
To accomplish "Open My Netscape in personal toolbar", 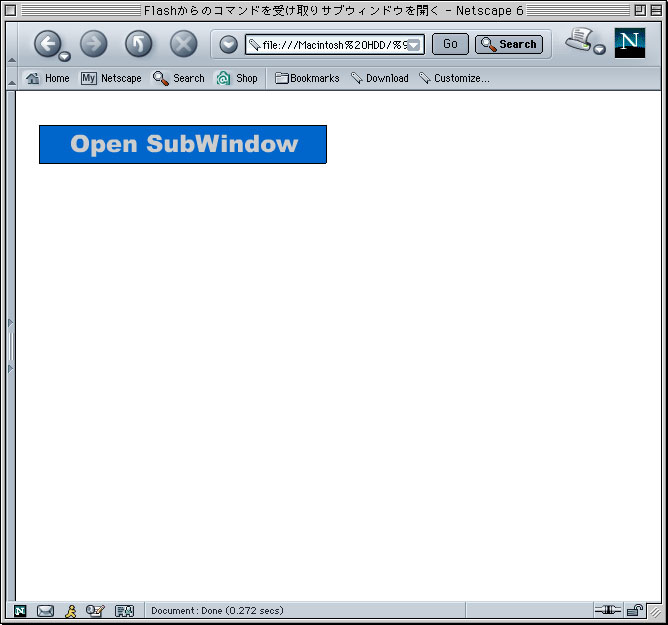I will (111, 78).
